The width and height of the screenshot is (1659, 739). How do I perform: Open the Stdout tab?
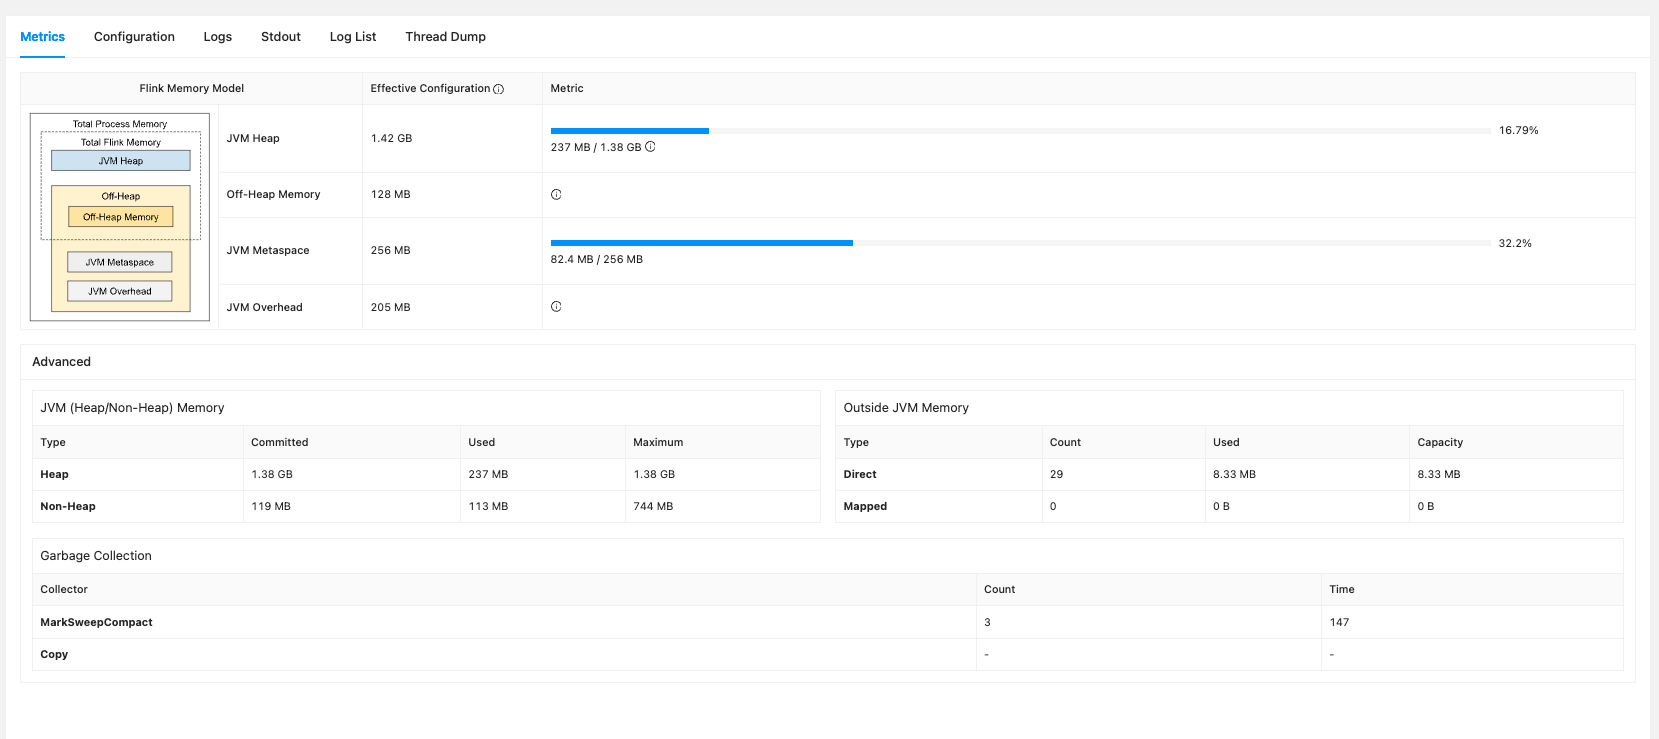(281, 37)
